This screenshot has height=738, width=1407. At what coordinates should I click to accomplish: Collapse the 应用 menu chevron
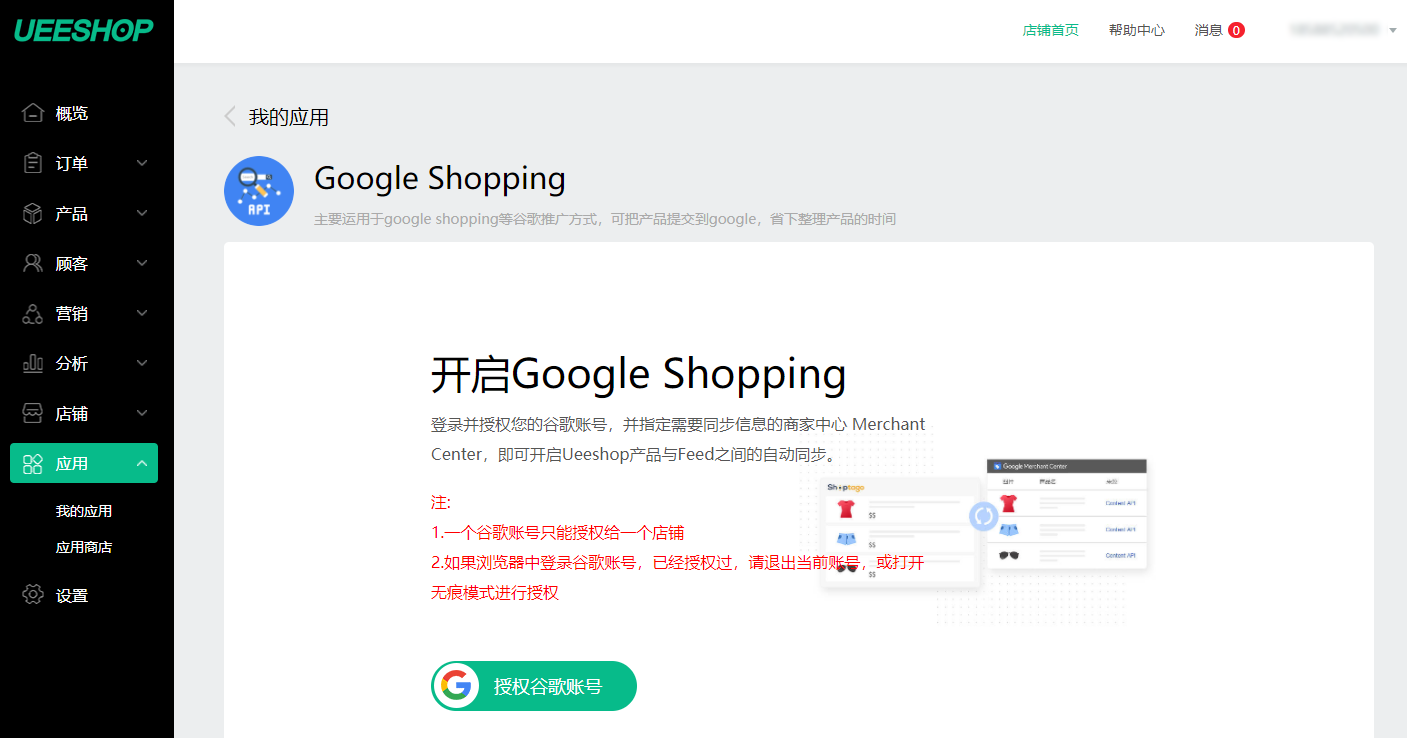click(142, 463)
